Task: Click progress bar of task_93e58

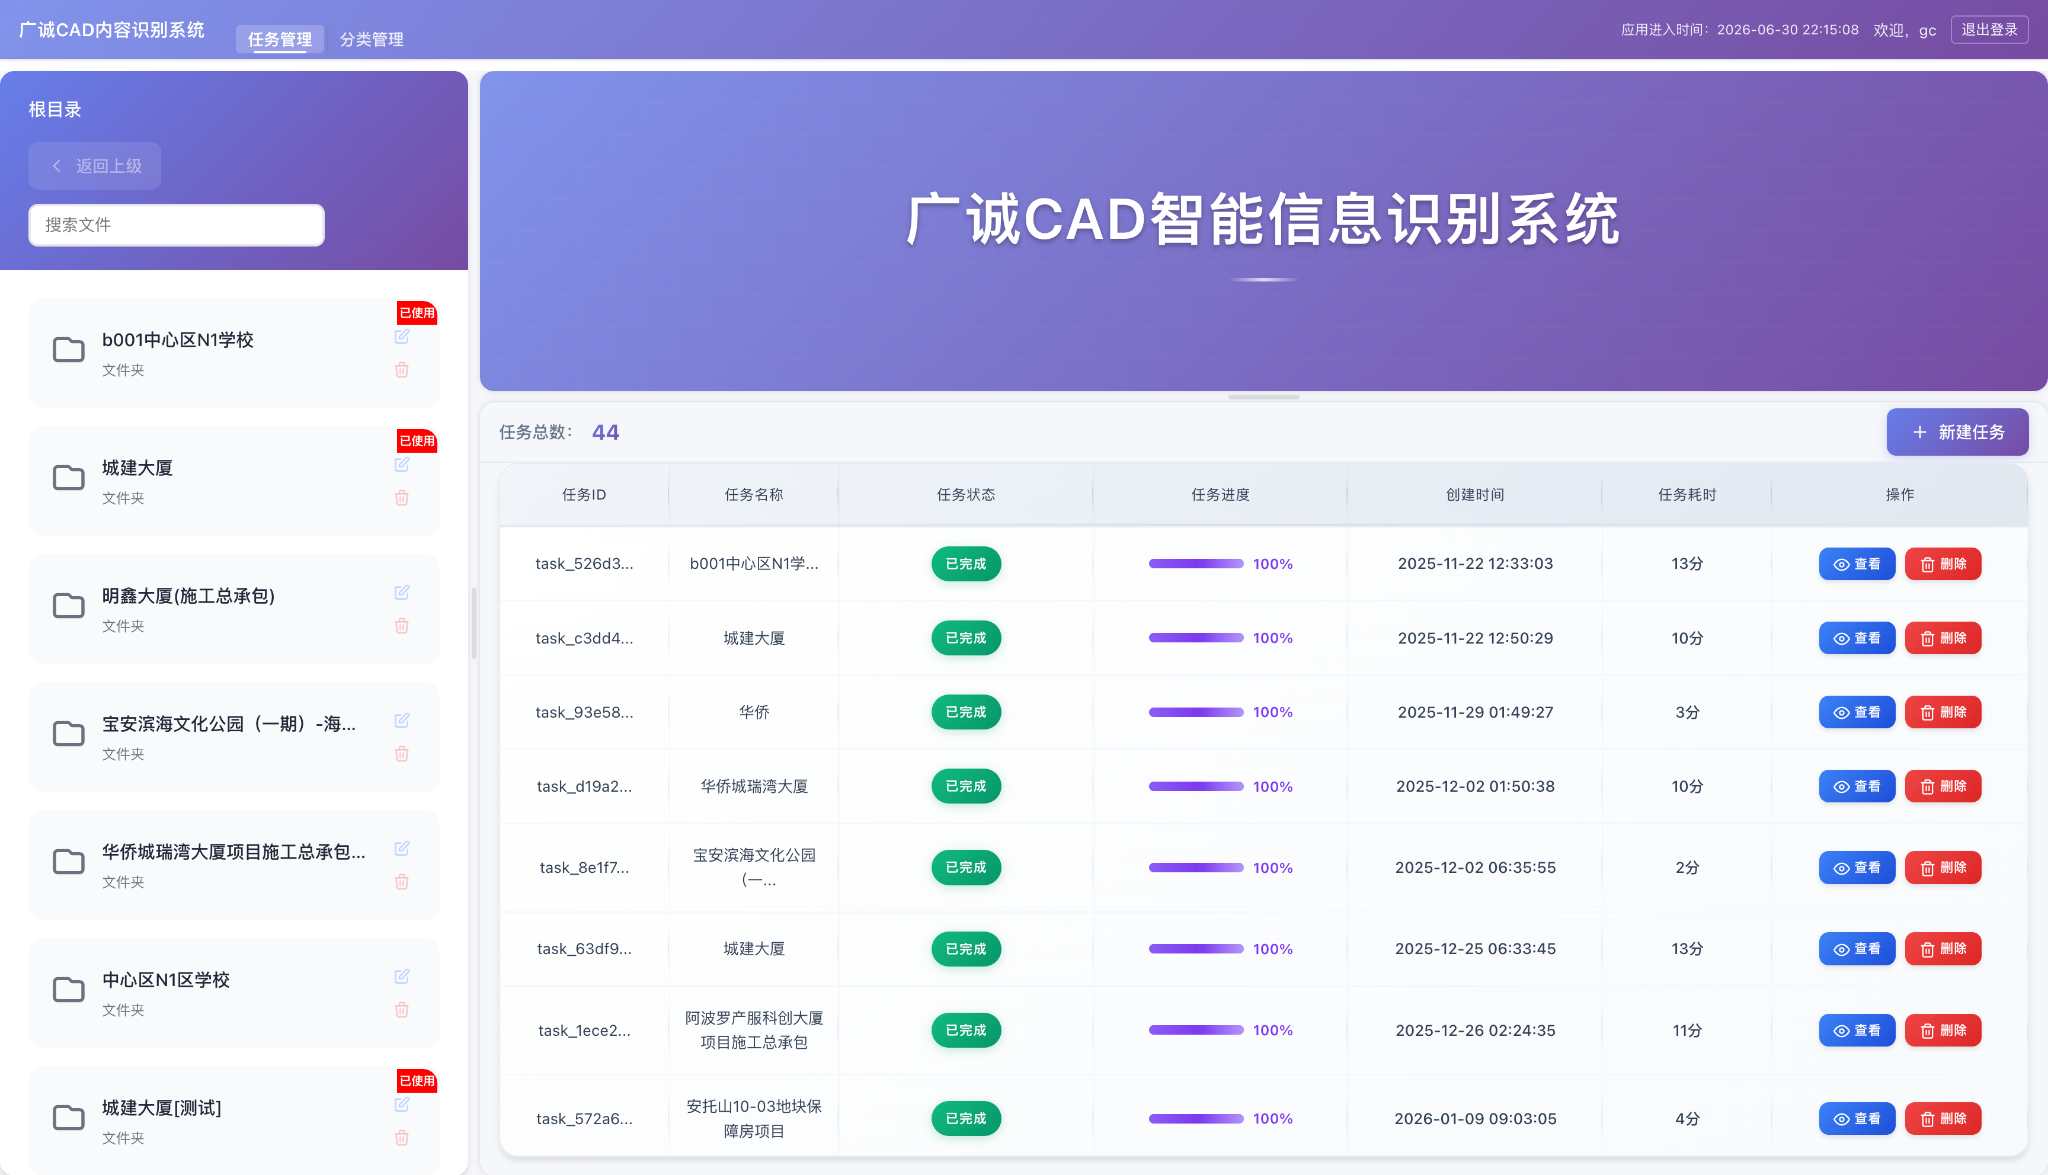Action: click(x=1196, y=712)
